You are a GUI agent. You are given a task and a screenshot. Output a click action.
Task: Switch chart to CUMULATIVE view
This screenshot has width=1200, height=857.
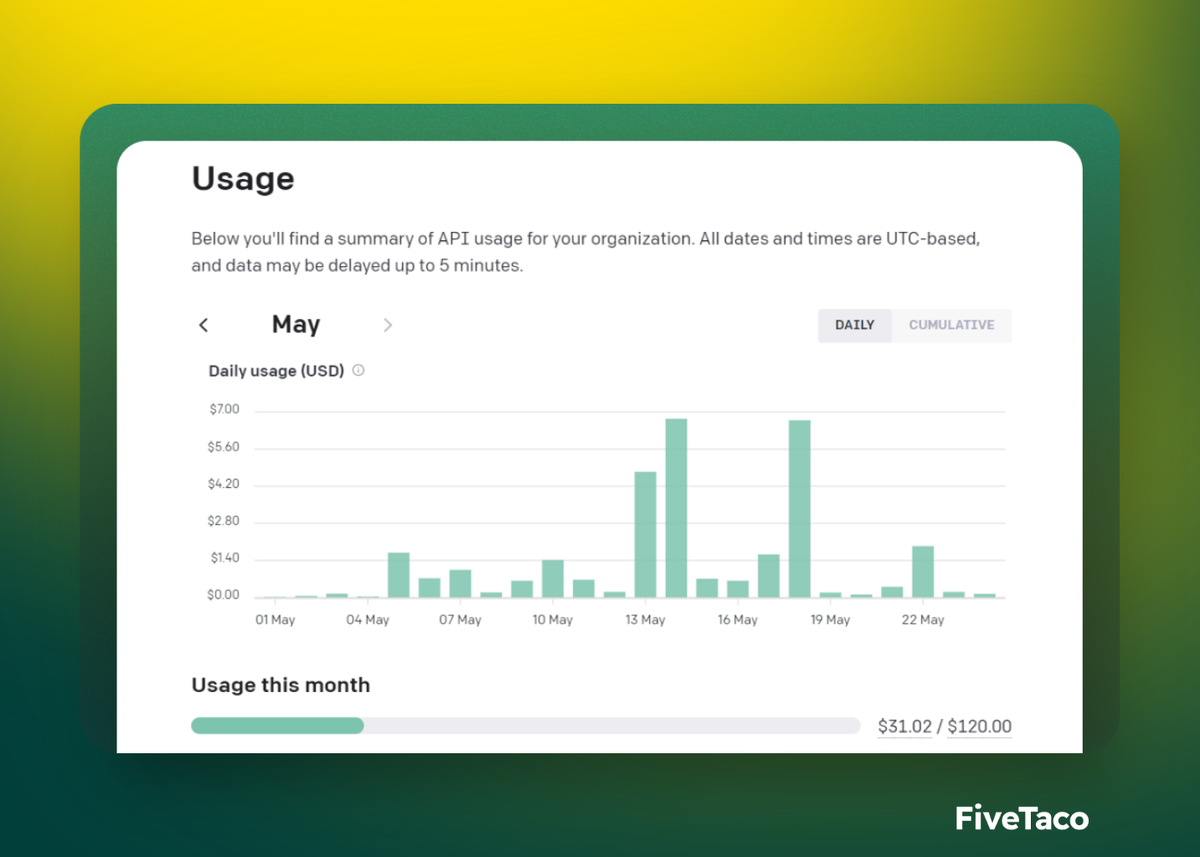coord(951,325)
